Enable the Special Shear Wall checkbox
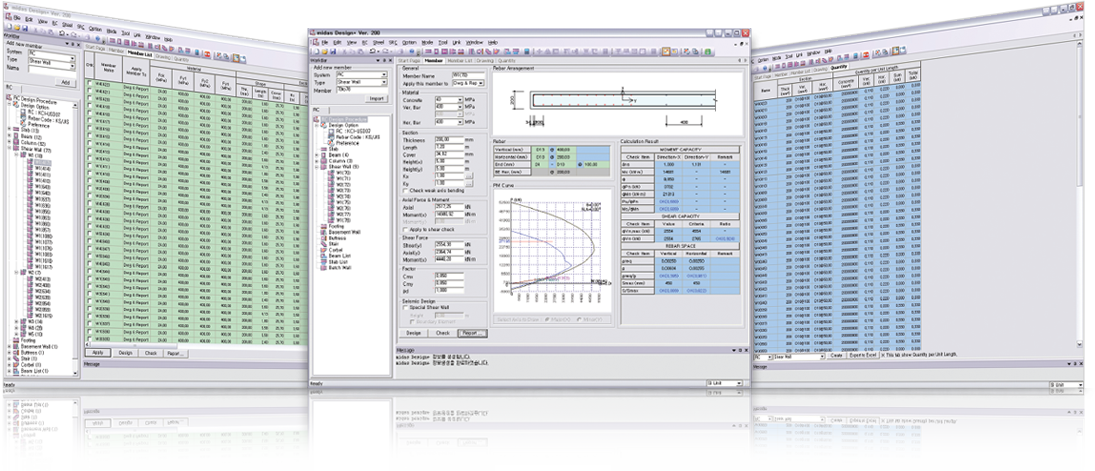The image size is (1095, 471). (405, 307)
